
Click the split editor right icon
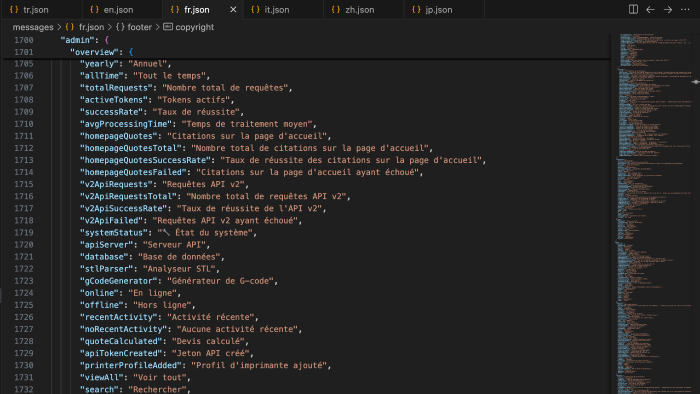pyautogui.click(x=633, y=9)
